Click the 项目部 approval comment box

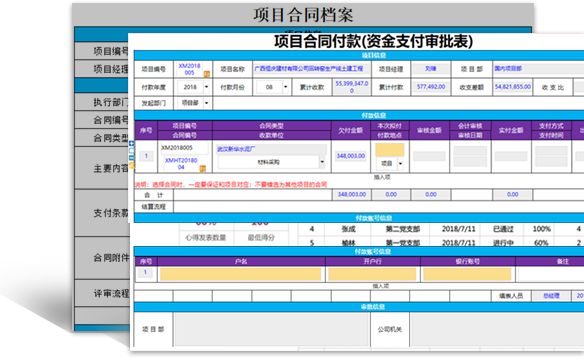click(272, 329)
